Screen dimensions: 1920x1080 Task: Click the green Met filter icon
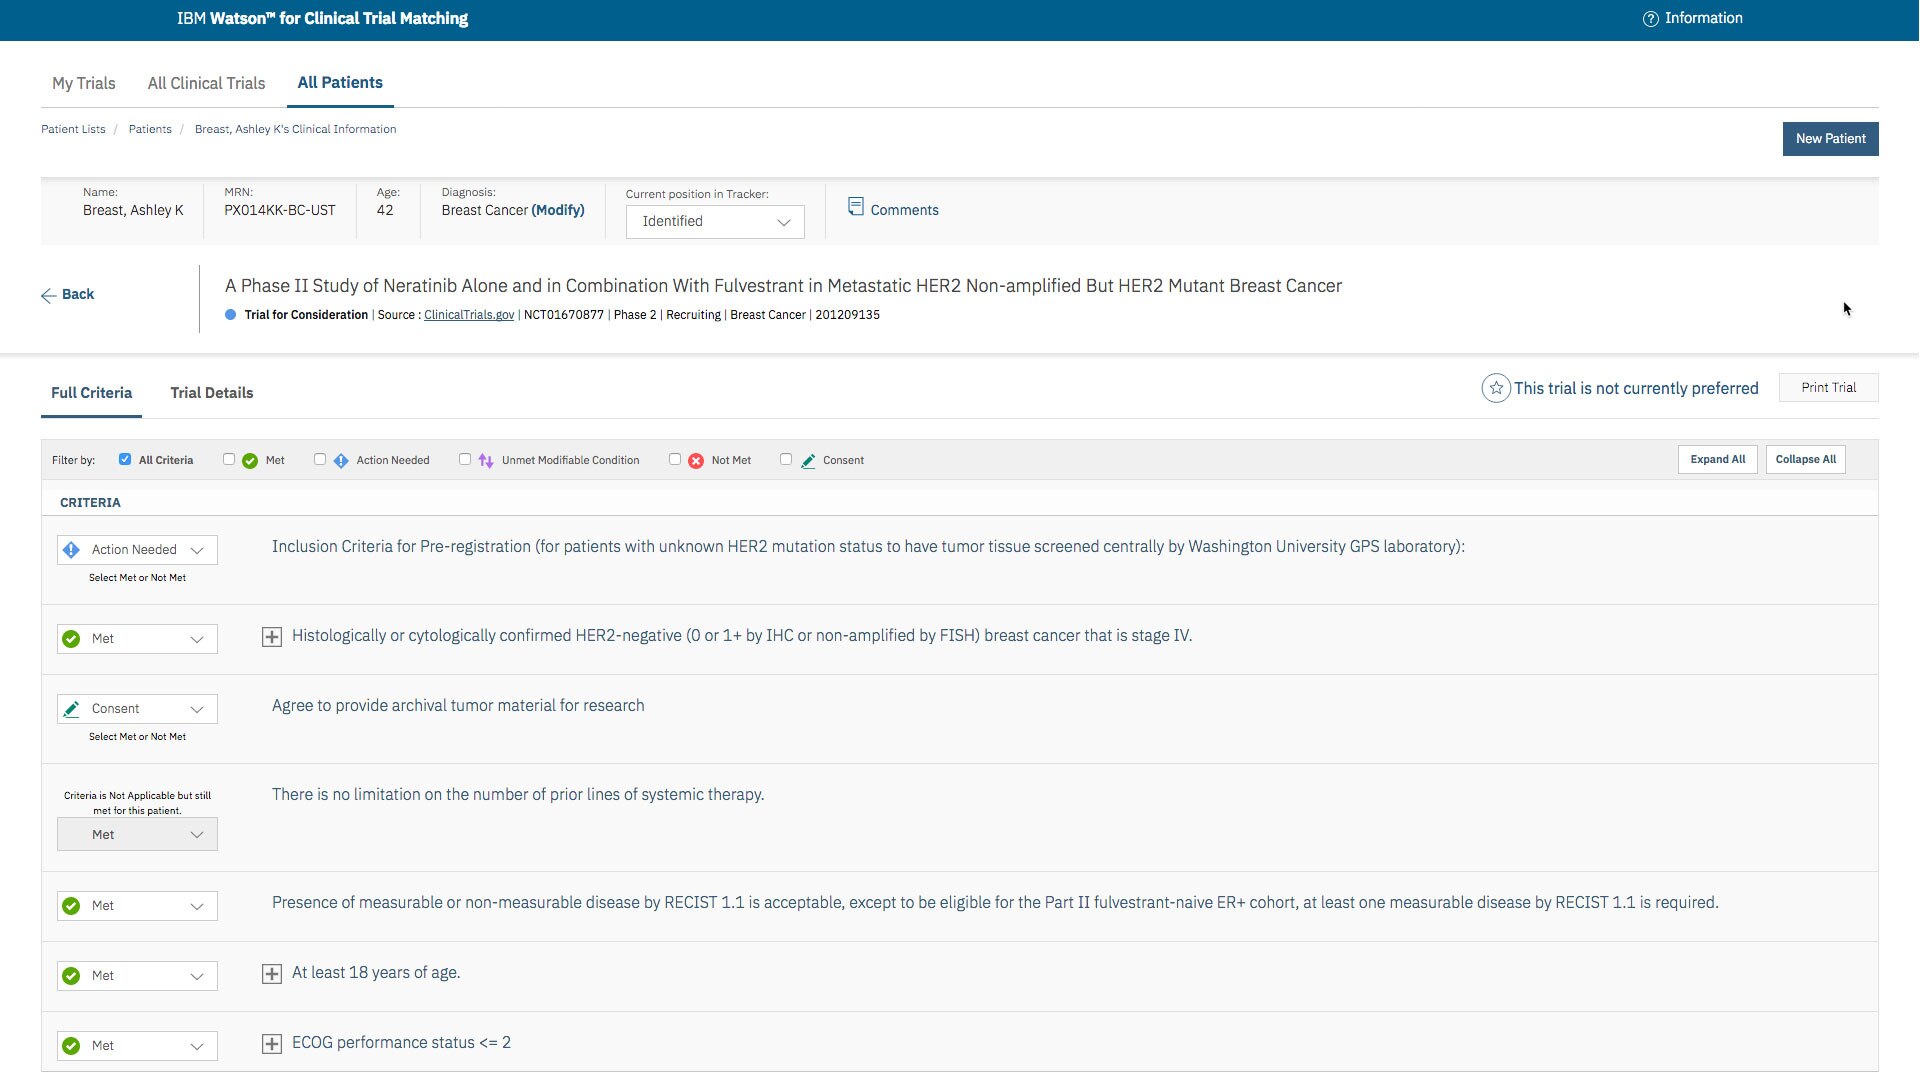tap(250, 461)
